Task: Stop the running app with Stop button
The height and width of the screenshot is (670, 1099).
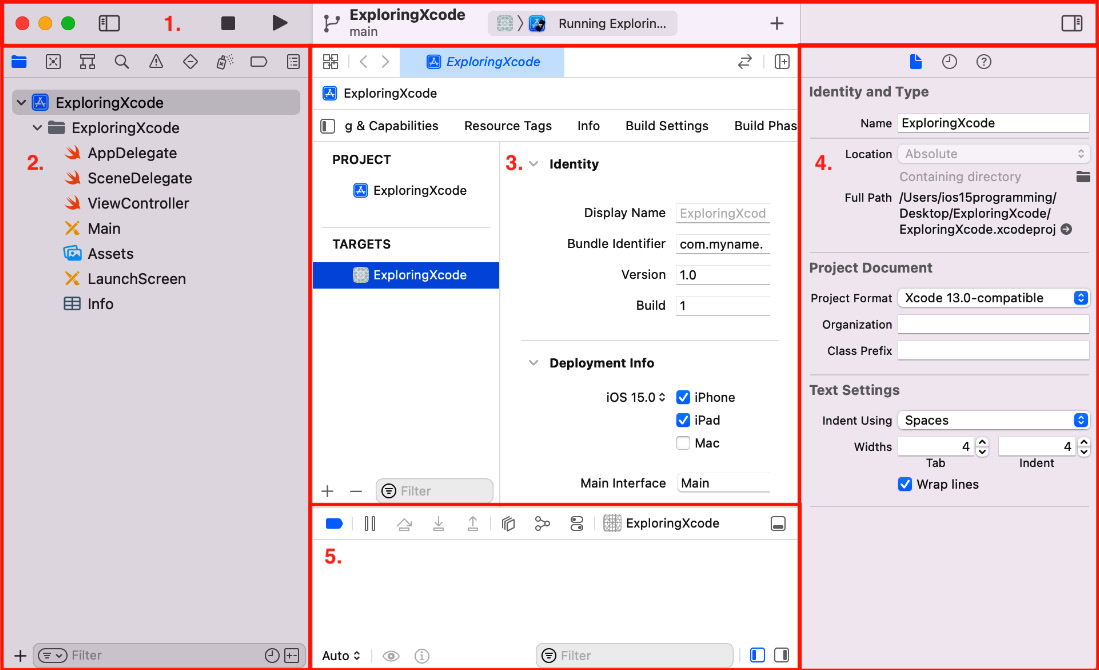Action: coord(228,23)
